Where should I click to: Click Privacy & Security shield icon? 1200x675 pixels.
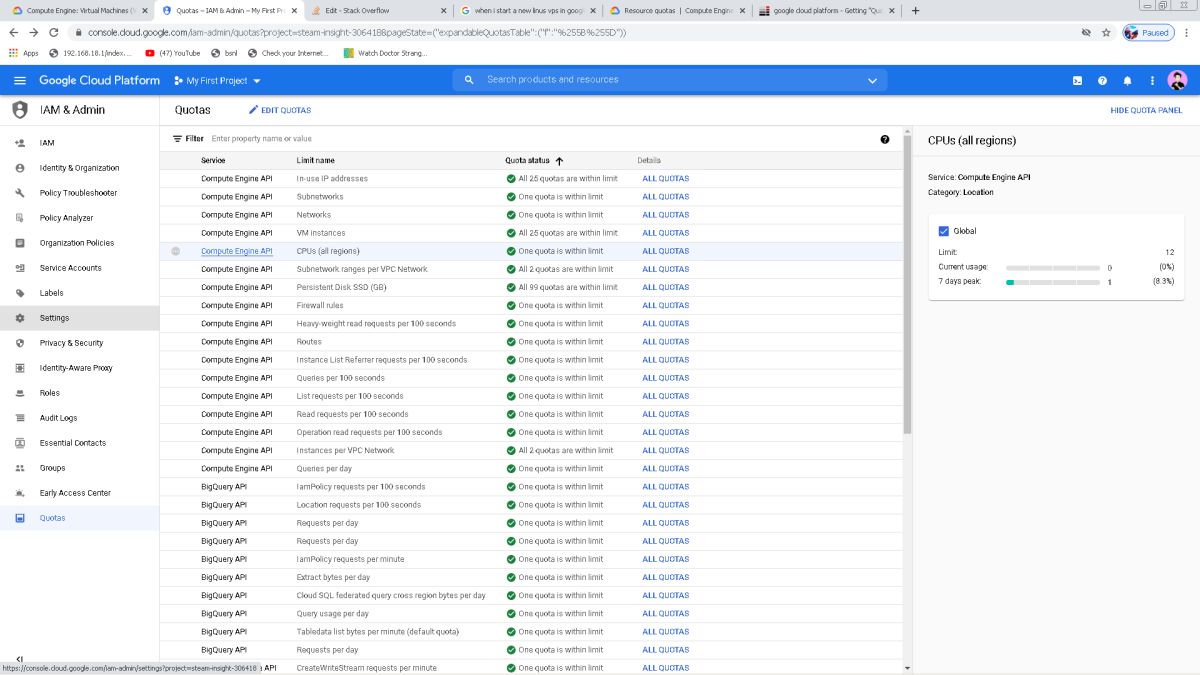point(20,343)
